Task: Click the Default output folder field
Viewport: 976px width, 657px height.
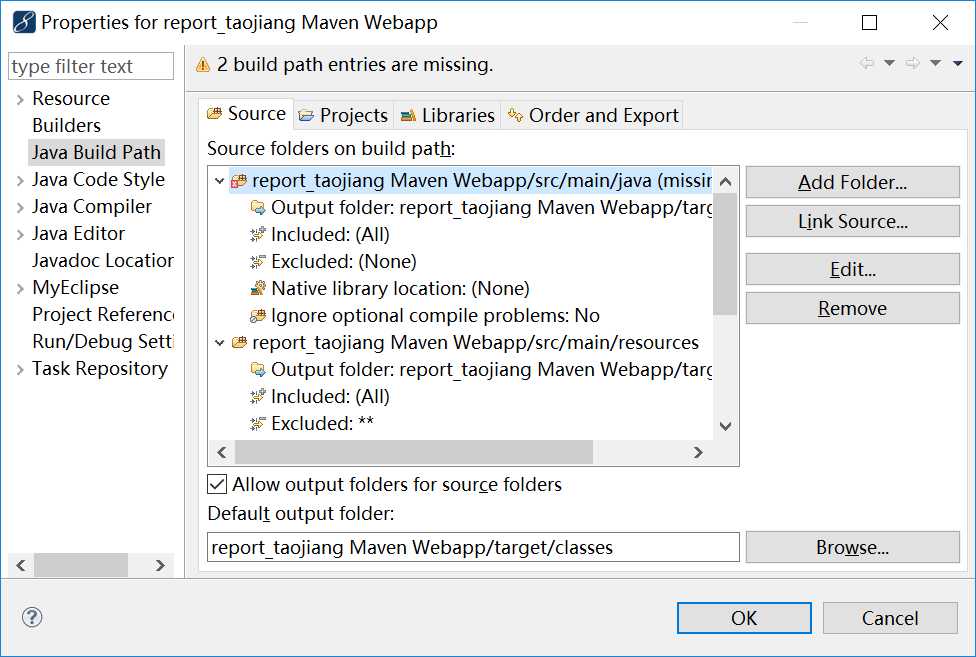Action: 473,548
